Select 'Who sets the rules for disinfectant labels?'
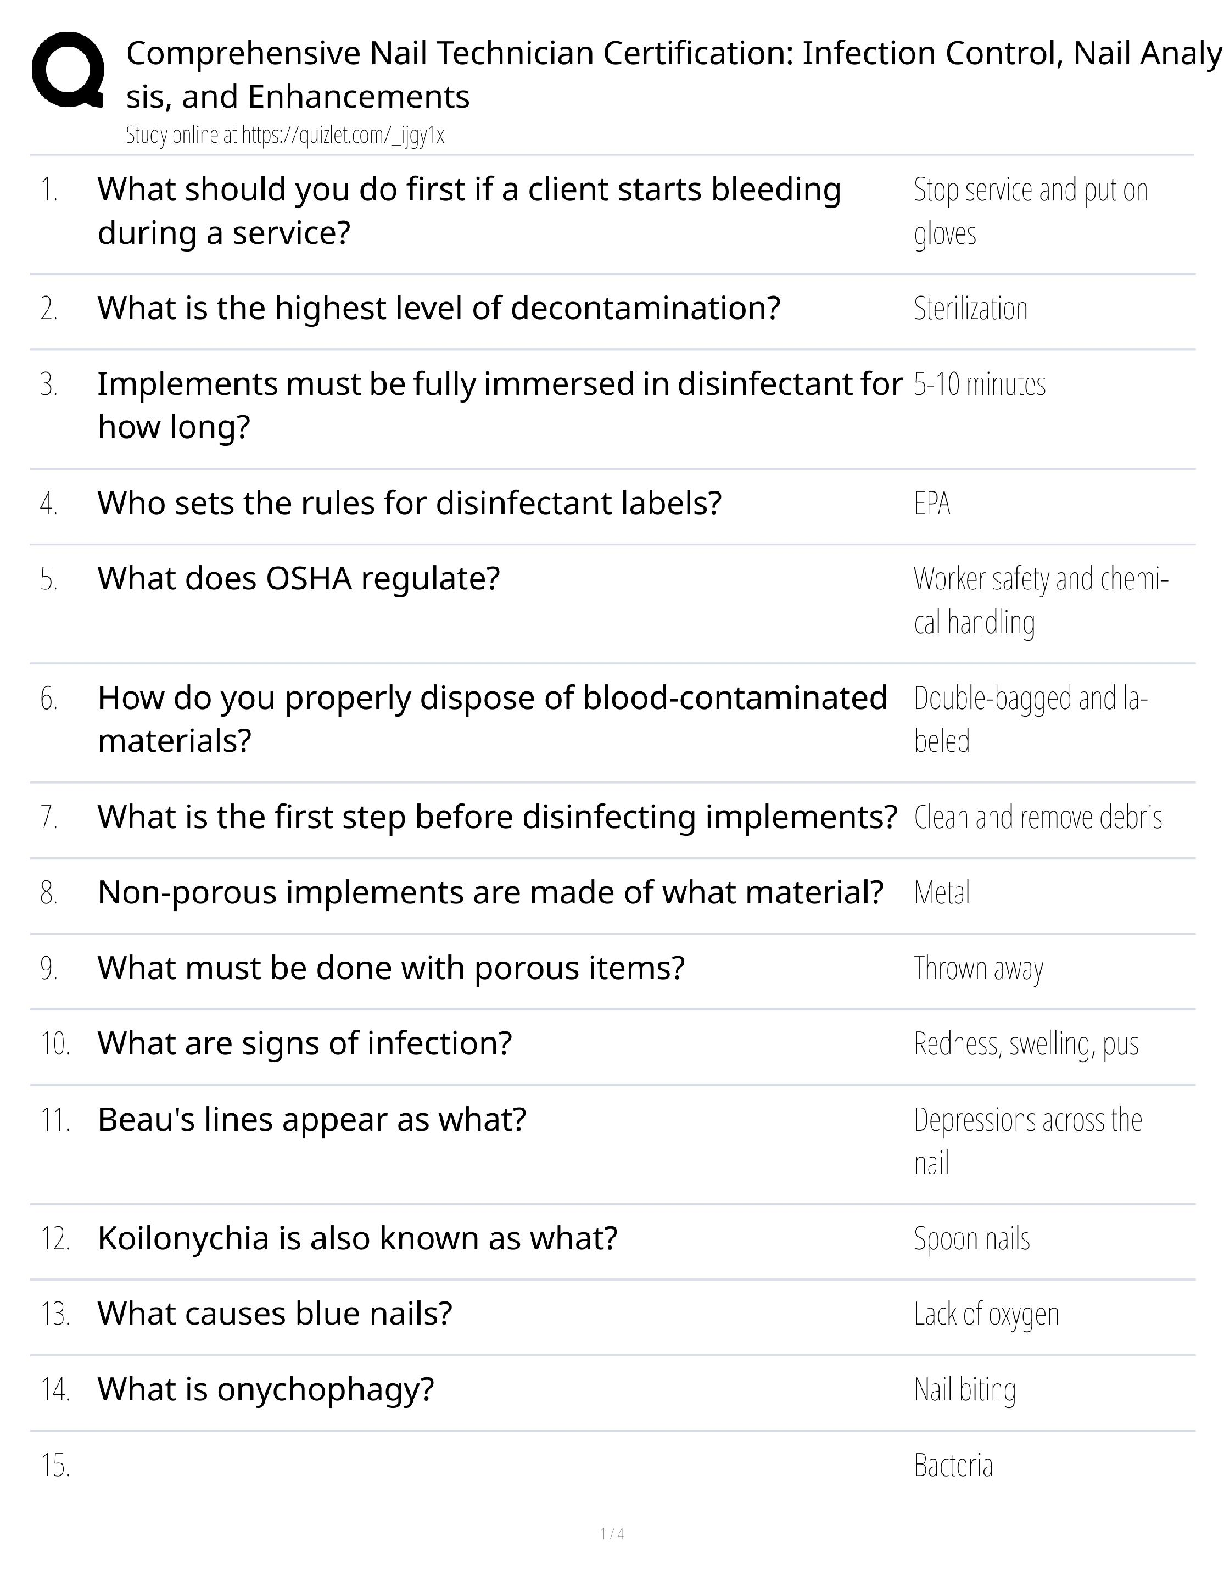This screenshot has height=1584, width=1224. click(408, 503)
